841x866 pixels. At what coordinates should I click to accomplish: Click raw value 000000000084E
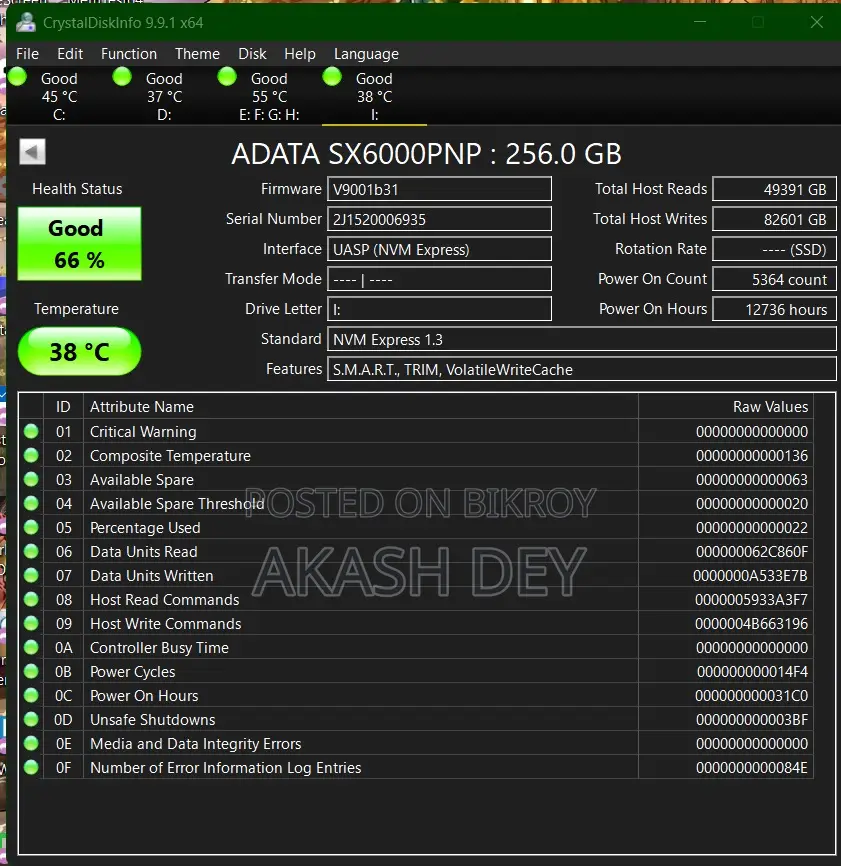[x=752, y=768]
